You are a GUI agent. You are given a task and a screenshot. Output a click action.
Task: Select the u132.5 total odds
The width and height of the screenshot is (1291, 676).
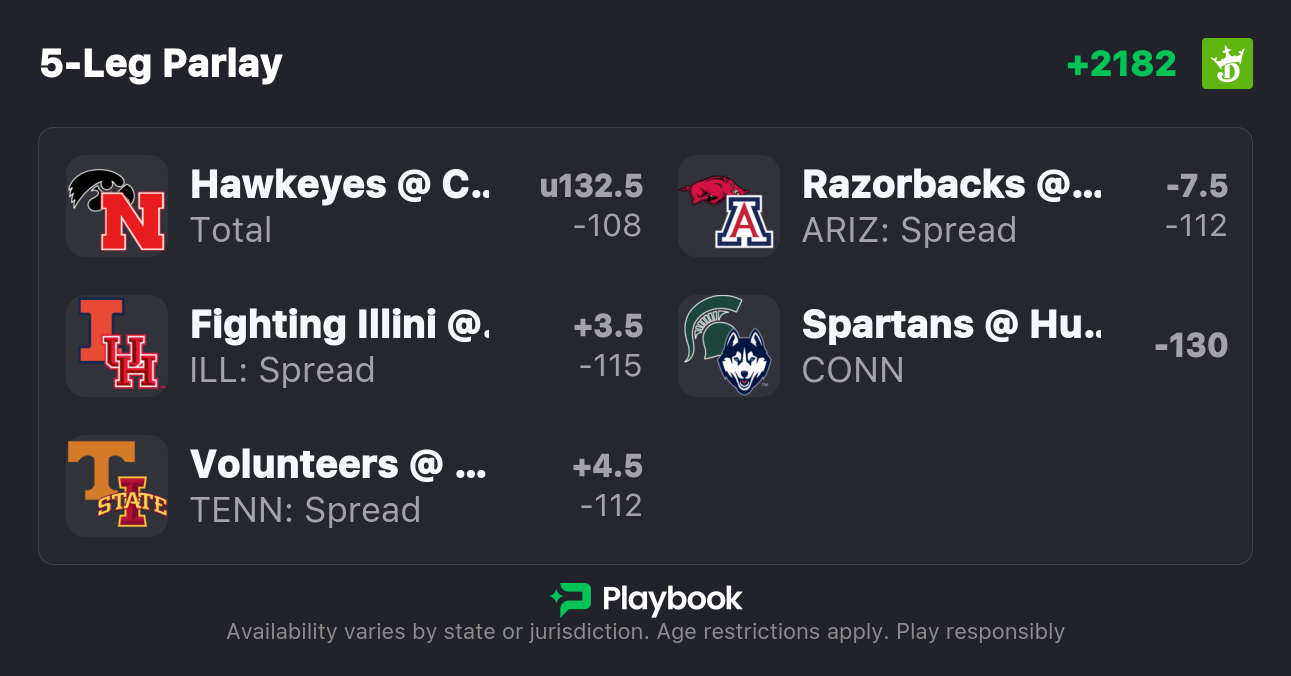point(591,186)
